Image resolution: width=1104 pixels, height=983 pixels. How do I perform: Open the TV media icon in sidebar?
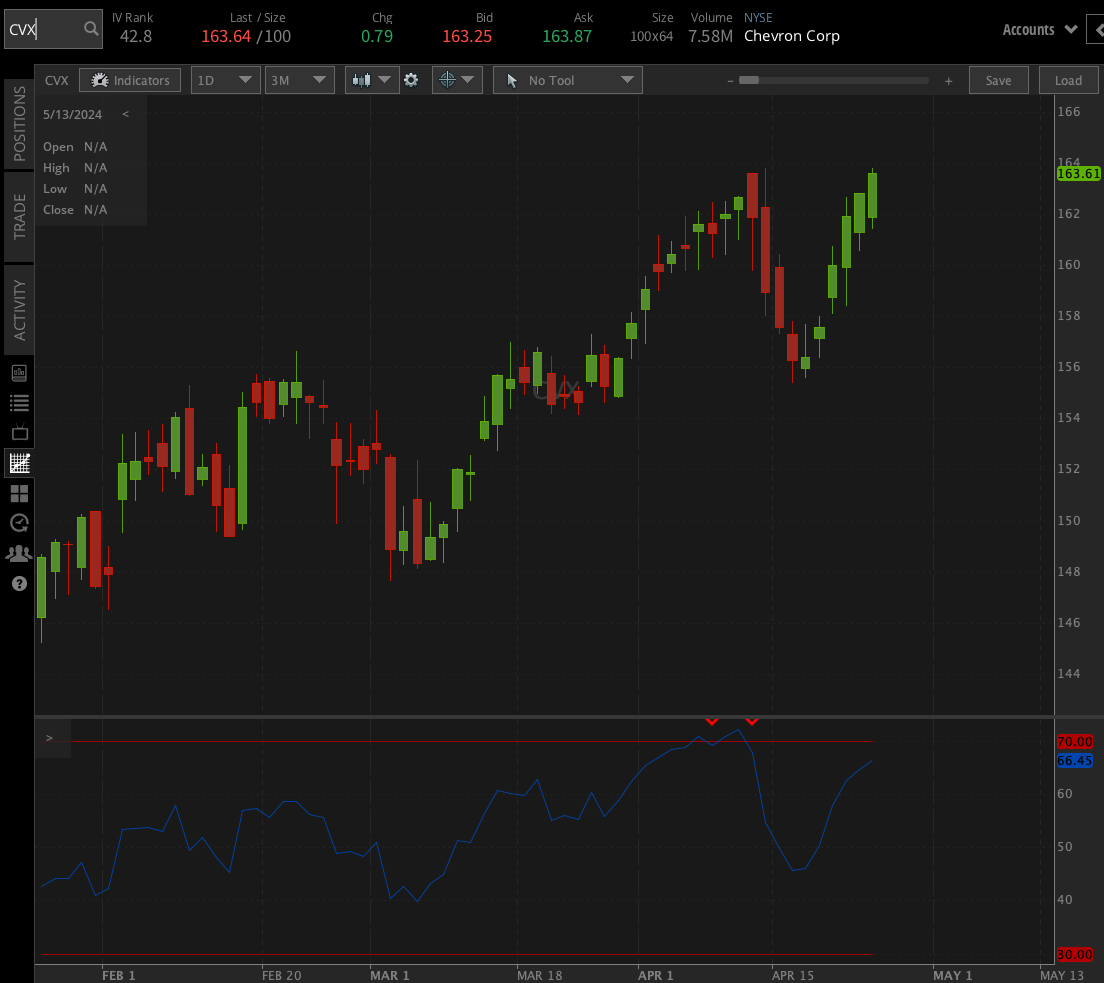(19, 433)
